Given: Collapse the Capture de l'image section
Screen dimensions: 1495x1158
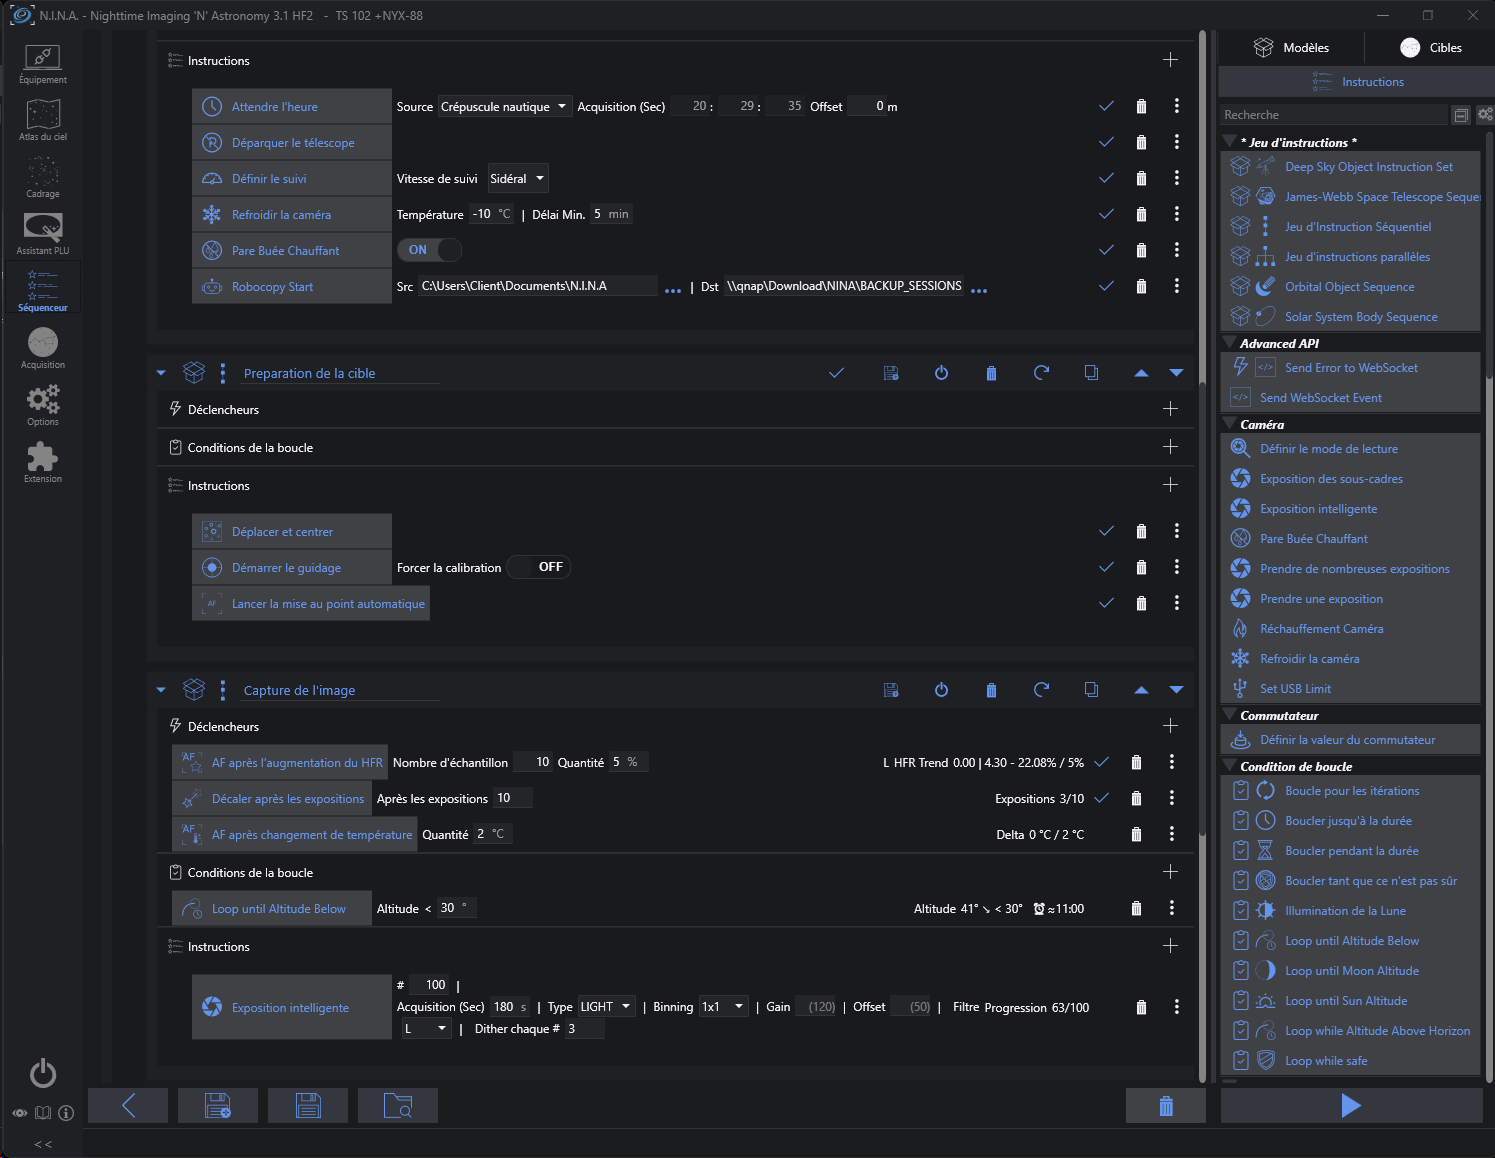Looking at the screenshot, I should point(161,690).
